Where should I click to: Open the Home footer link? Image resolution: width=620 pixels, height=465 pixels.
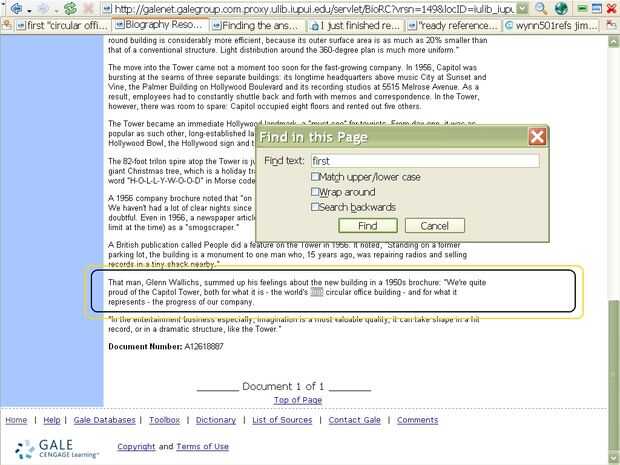tap(16, 420)
